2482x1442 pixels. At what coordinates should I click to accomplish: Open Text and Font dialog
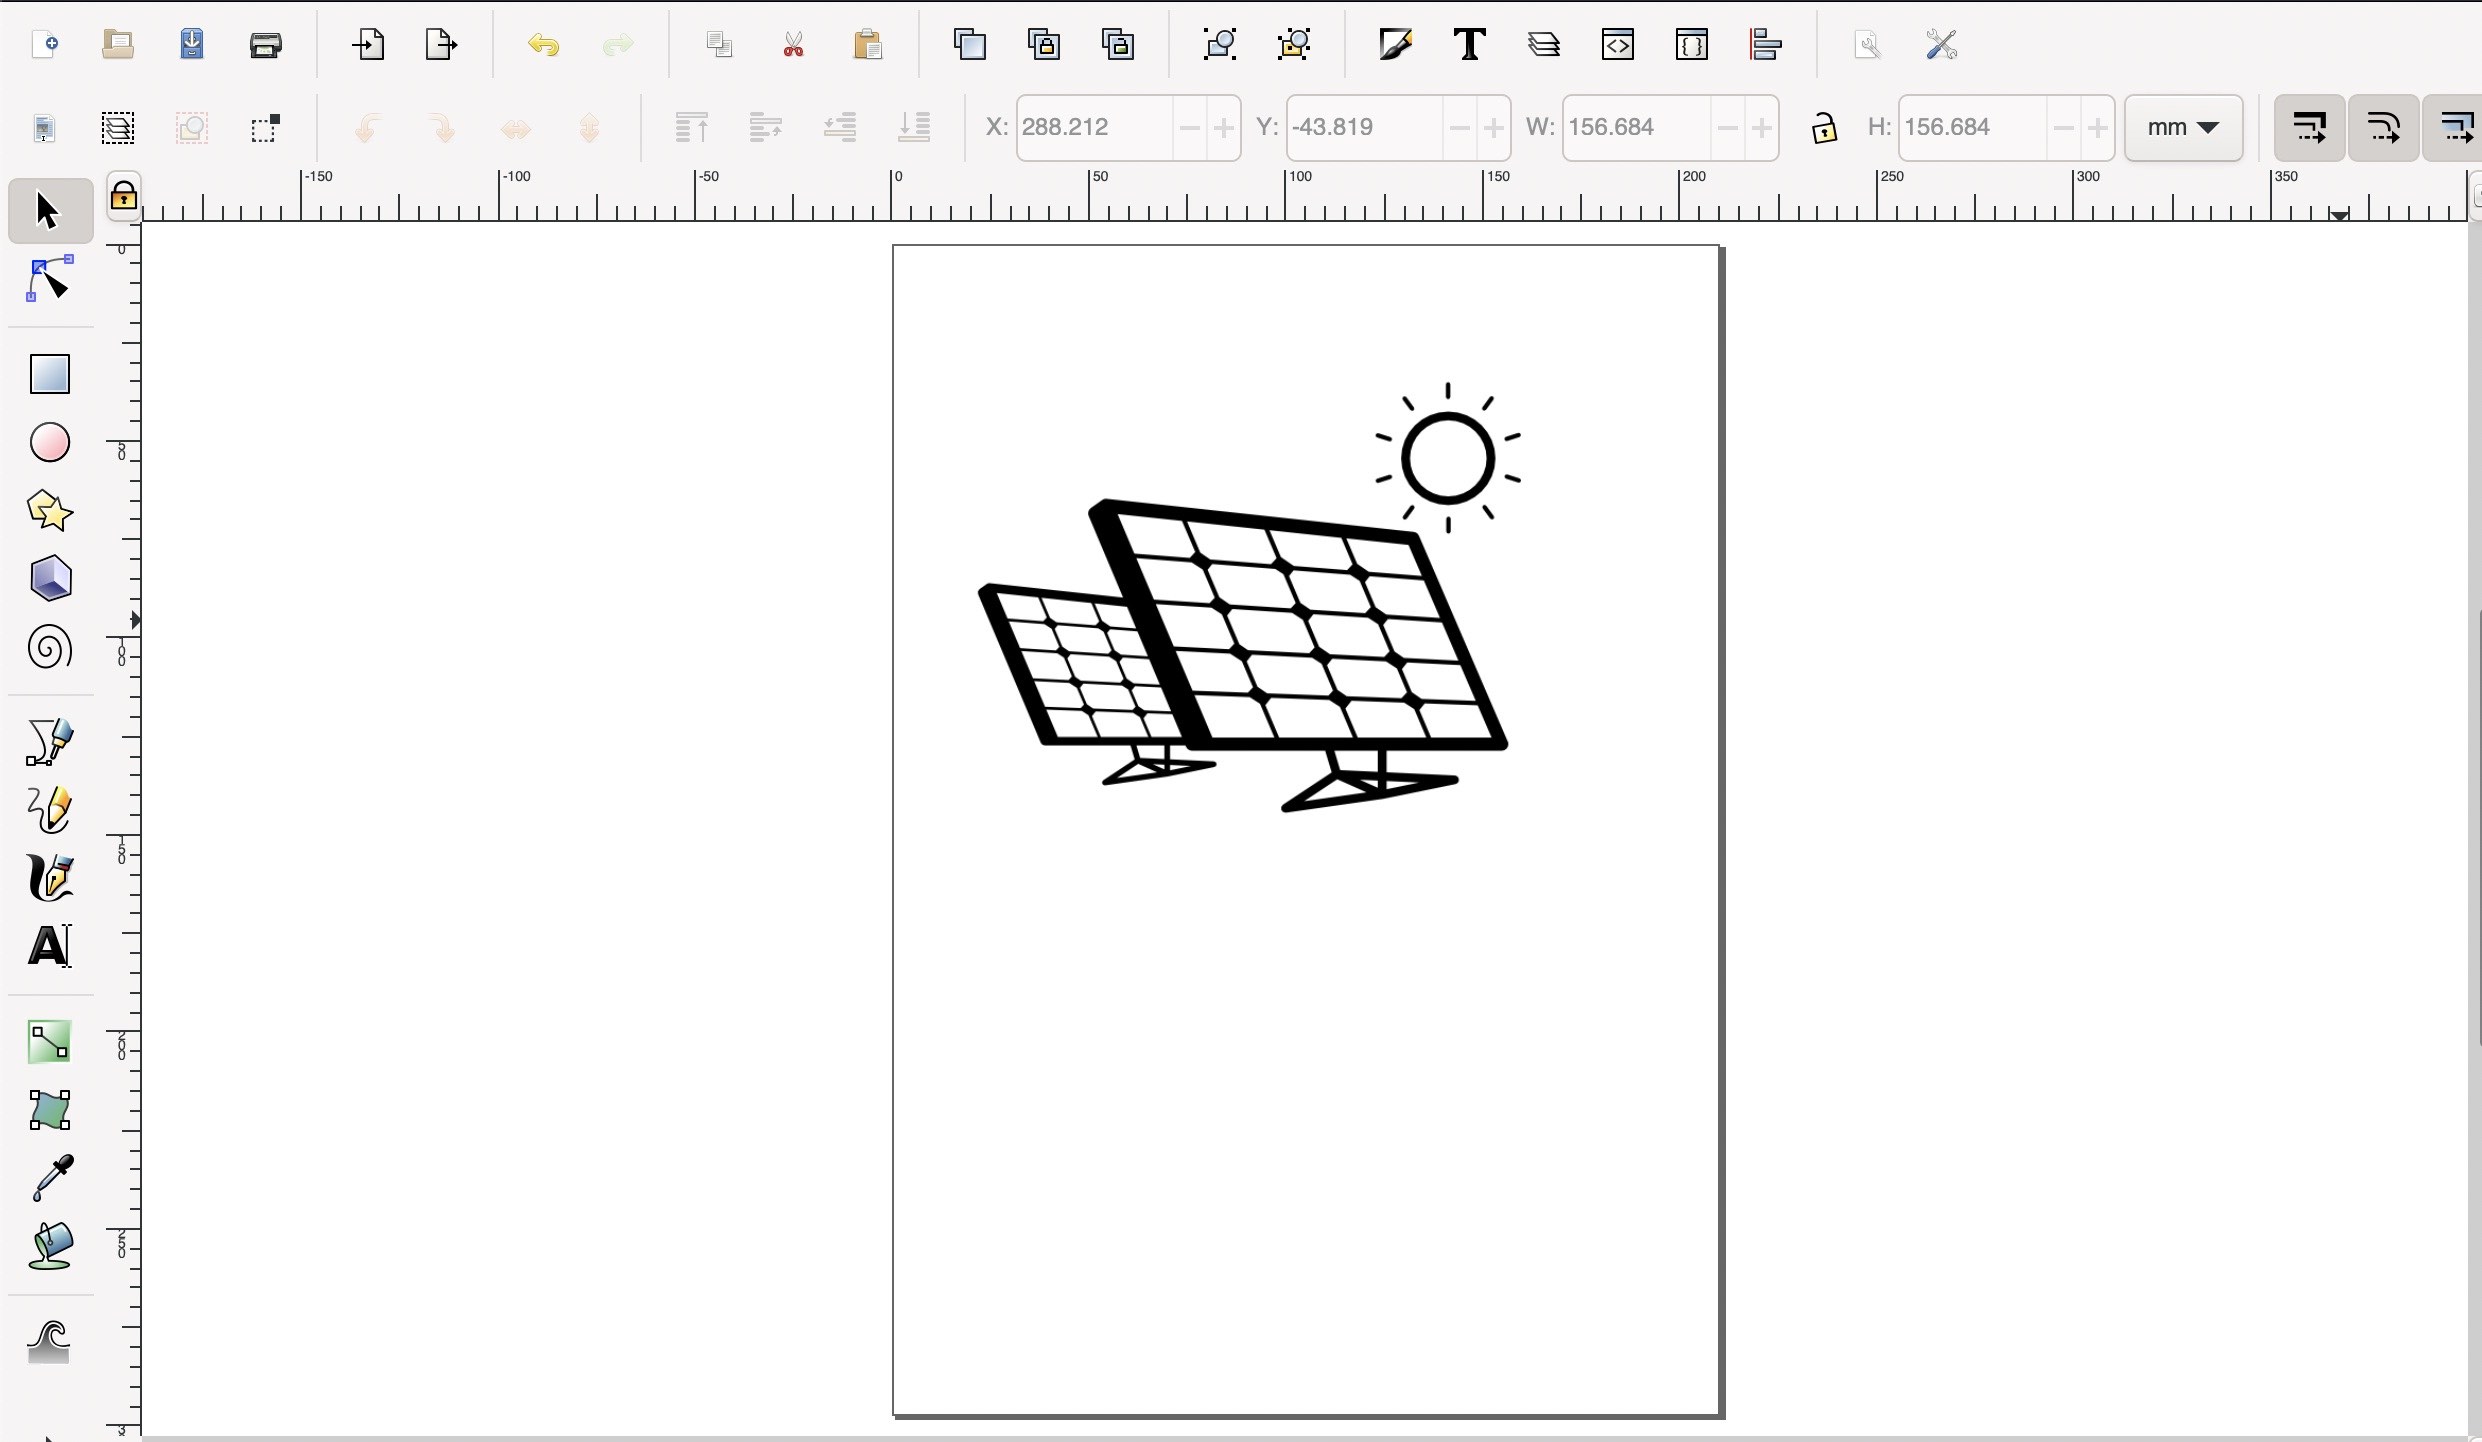pyautogui.click(x=1469, y=45)
